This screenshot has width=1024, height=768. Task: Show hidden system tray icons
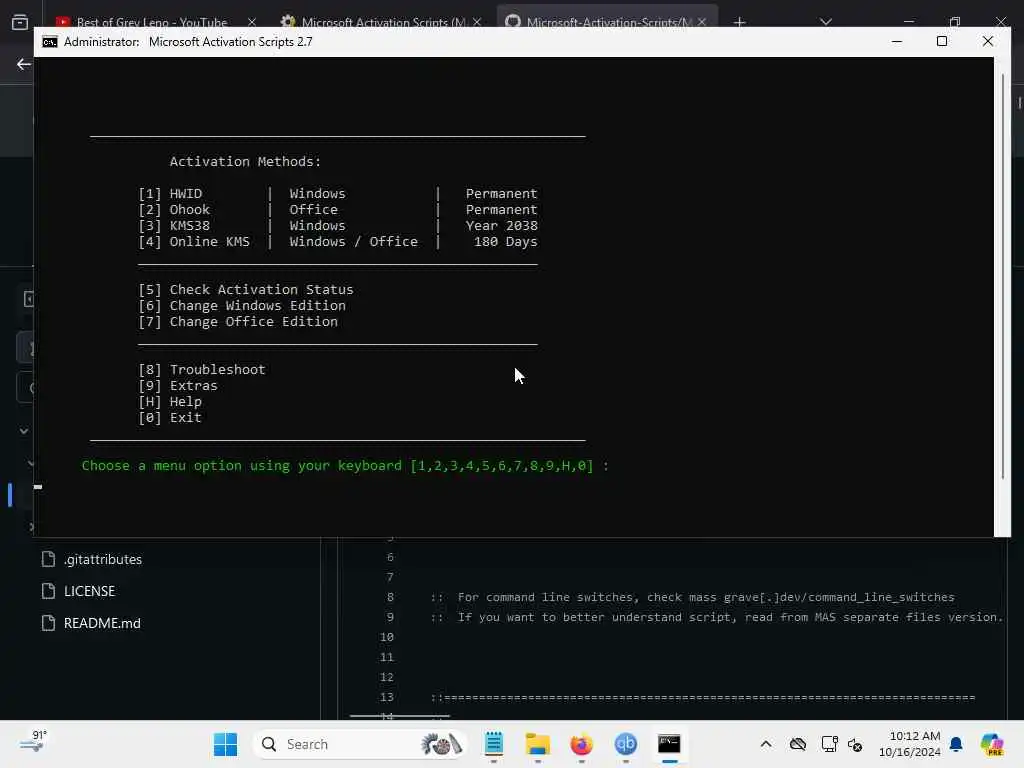click(766, 744)
